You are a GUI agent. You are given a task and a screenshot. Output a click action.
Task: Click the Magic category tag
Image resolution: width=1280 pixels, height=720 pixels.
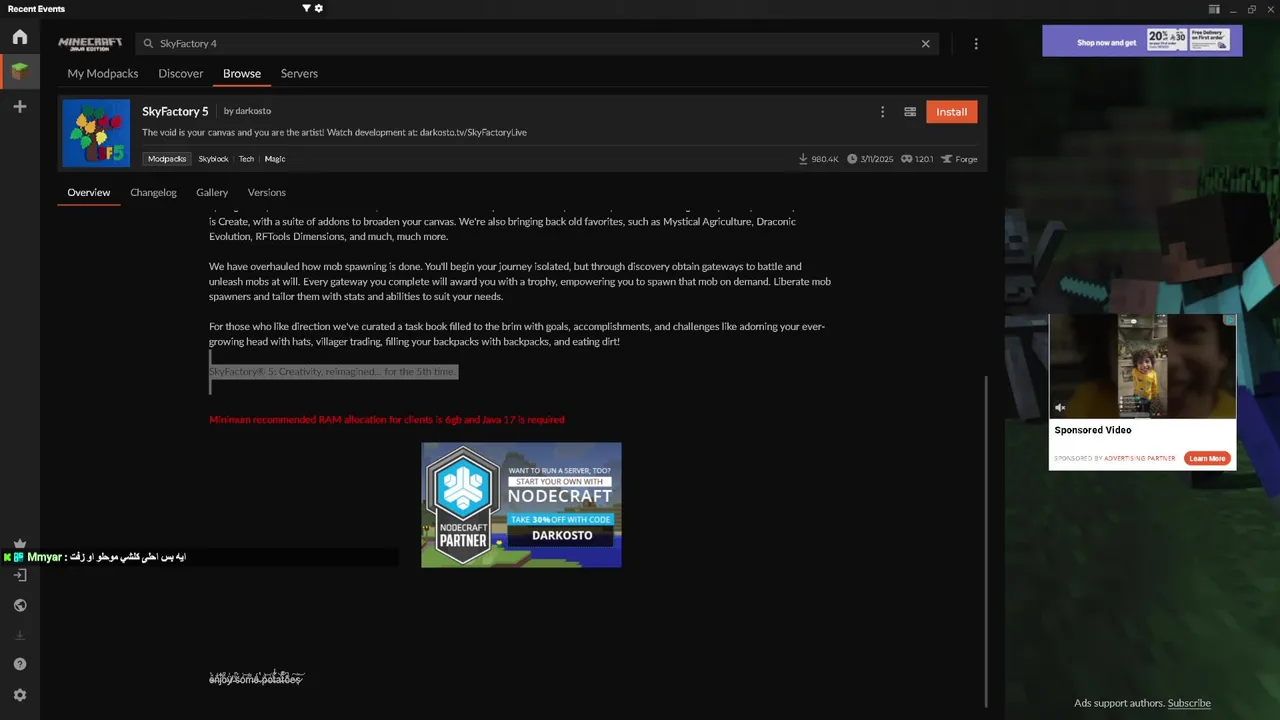click(x=275, y=159)
